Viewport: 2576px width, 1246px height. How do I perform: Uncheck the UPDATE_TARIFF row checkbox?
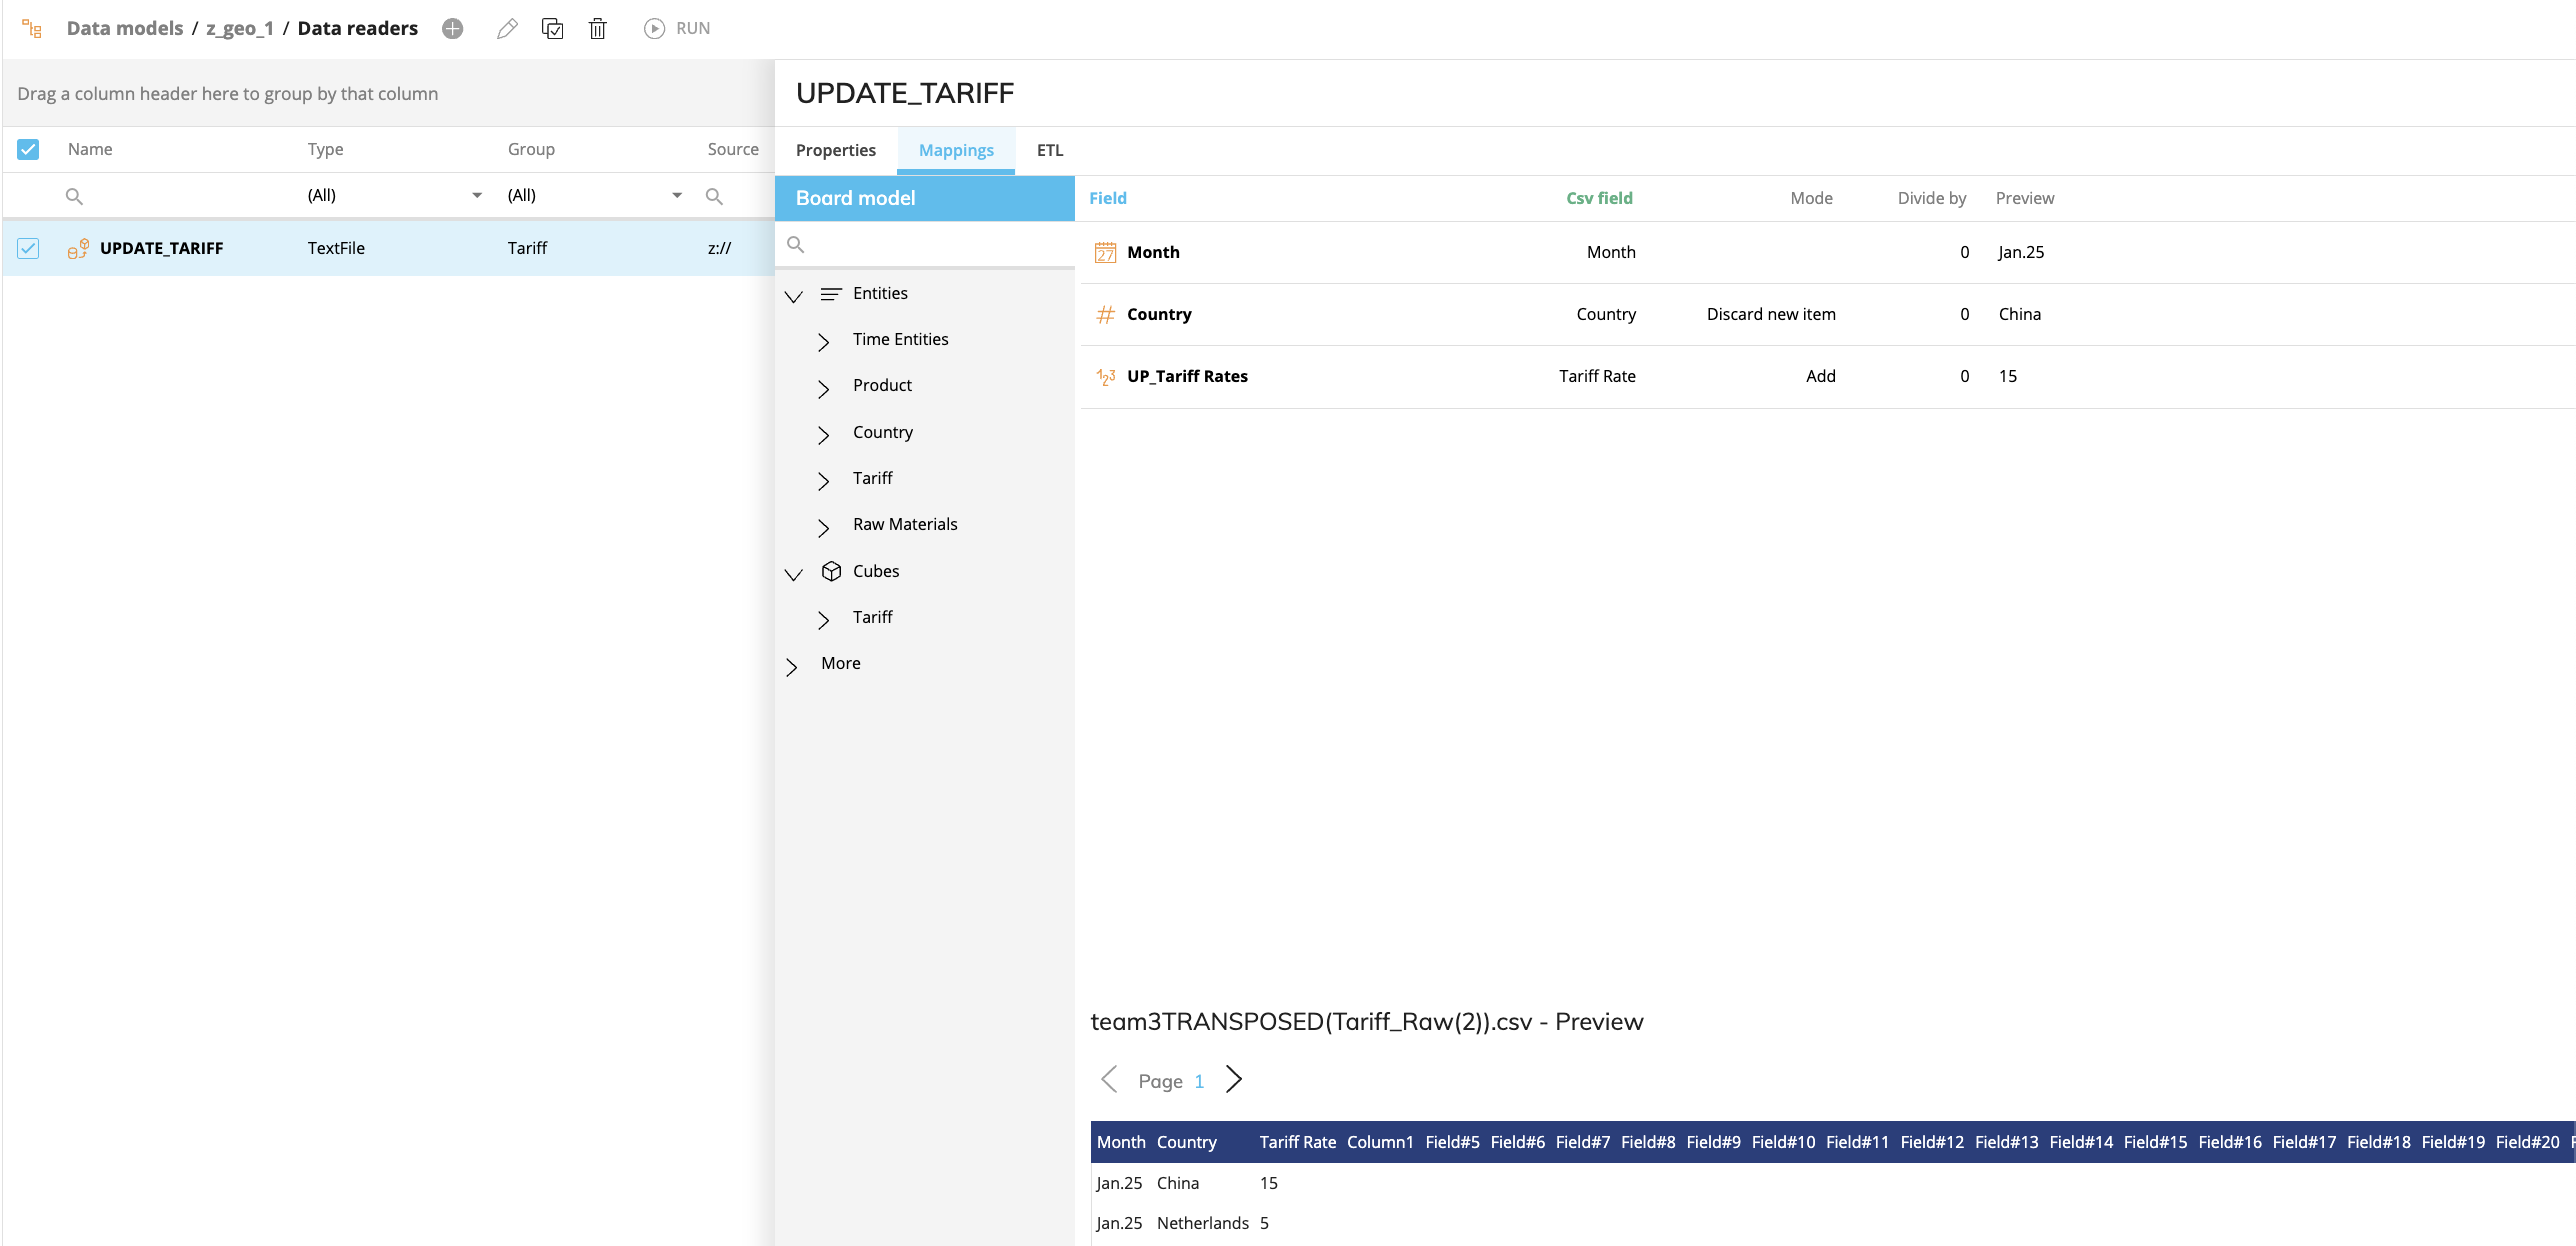coord(28,248)
